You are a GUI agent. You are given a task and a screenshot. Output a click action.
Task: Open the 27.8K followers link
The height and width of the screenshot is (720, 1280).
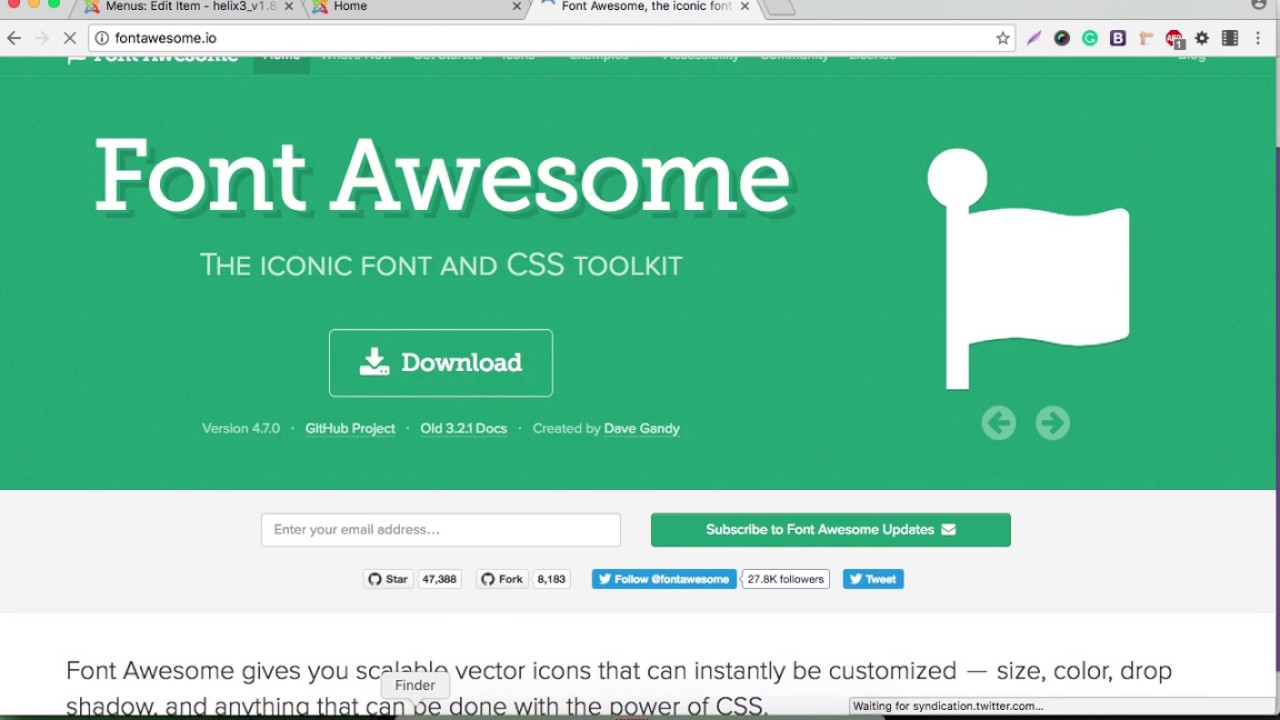click(786, 579)
